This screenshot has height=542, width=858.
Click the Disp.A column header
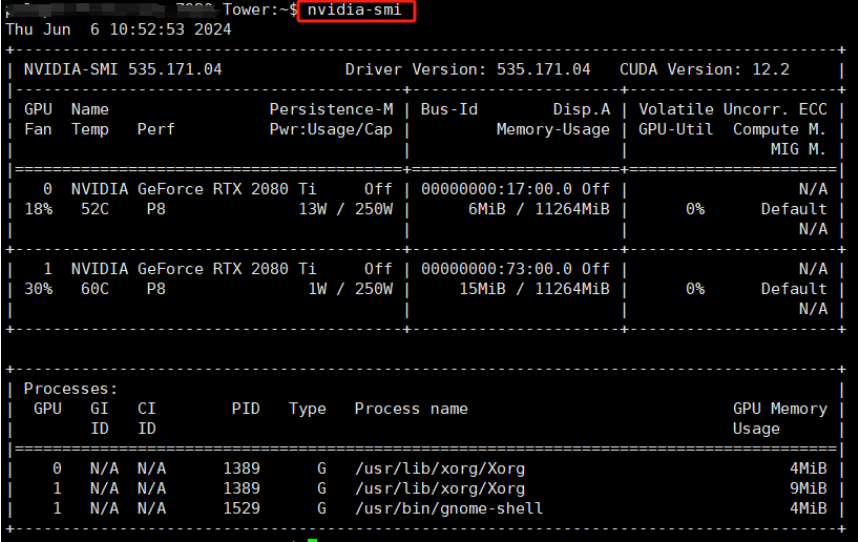click(581, 109)
